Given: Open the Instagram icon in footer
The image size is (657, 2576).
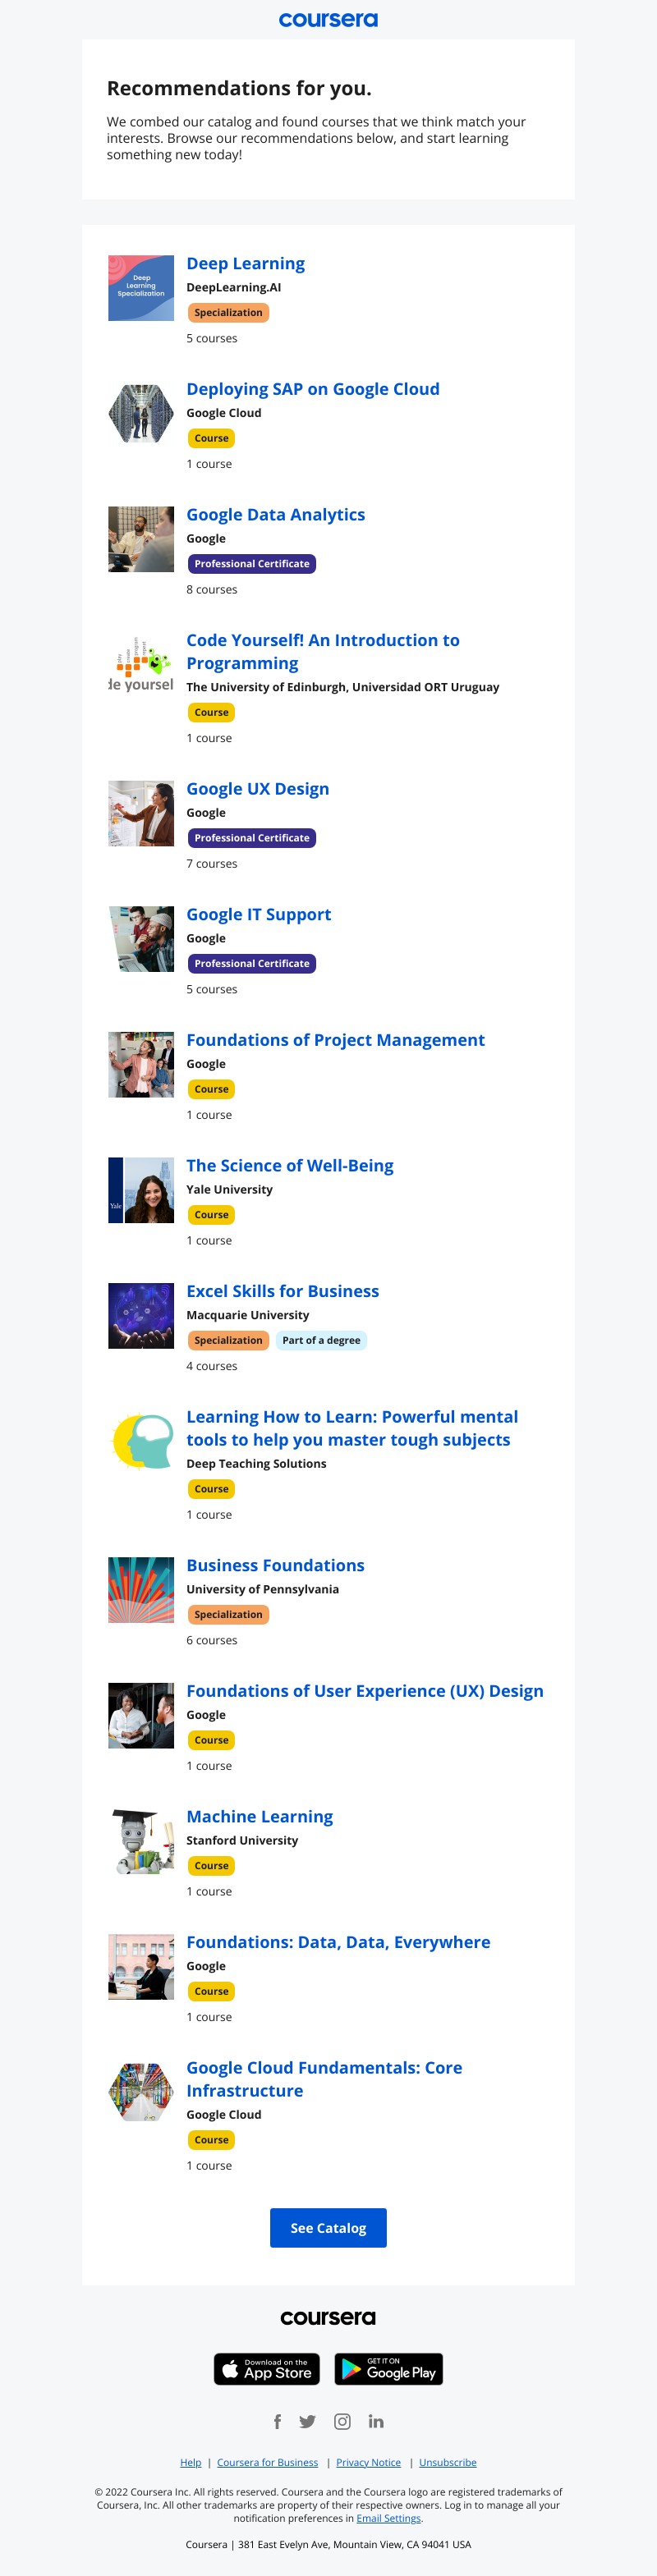Looking at the screenshot, I should click(342, 2421).
